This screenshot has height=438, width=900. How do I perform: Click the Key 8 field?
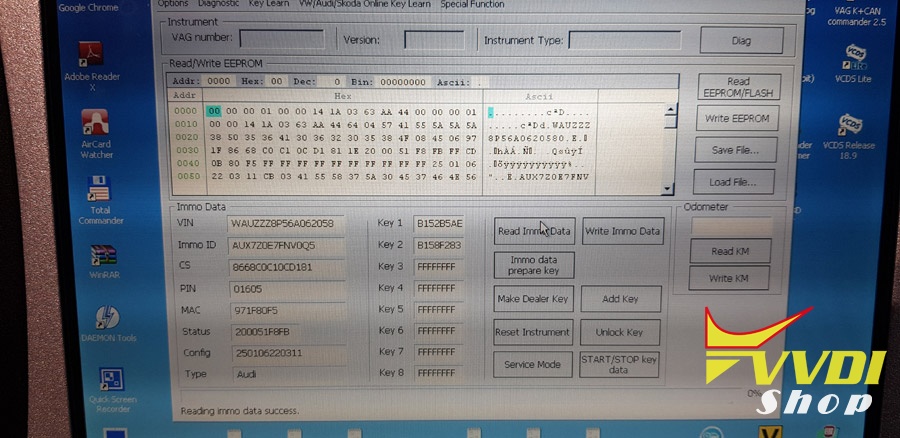pos(439,373)
